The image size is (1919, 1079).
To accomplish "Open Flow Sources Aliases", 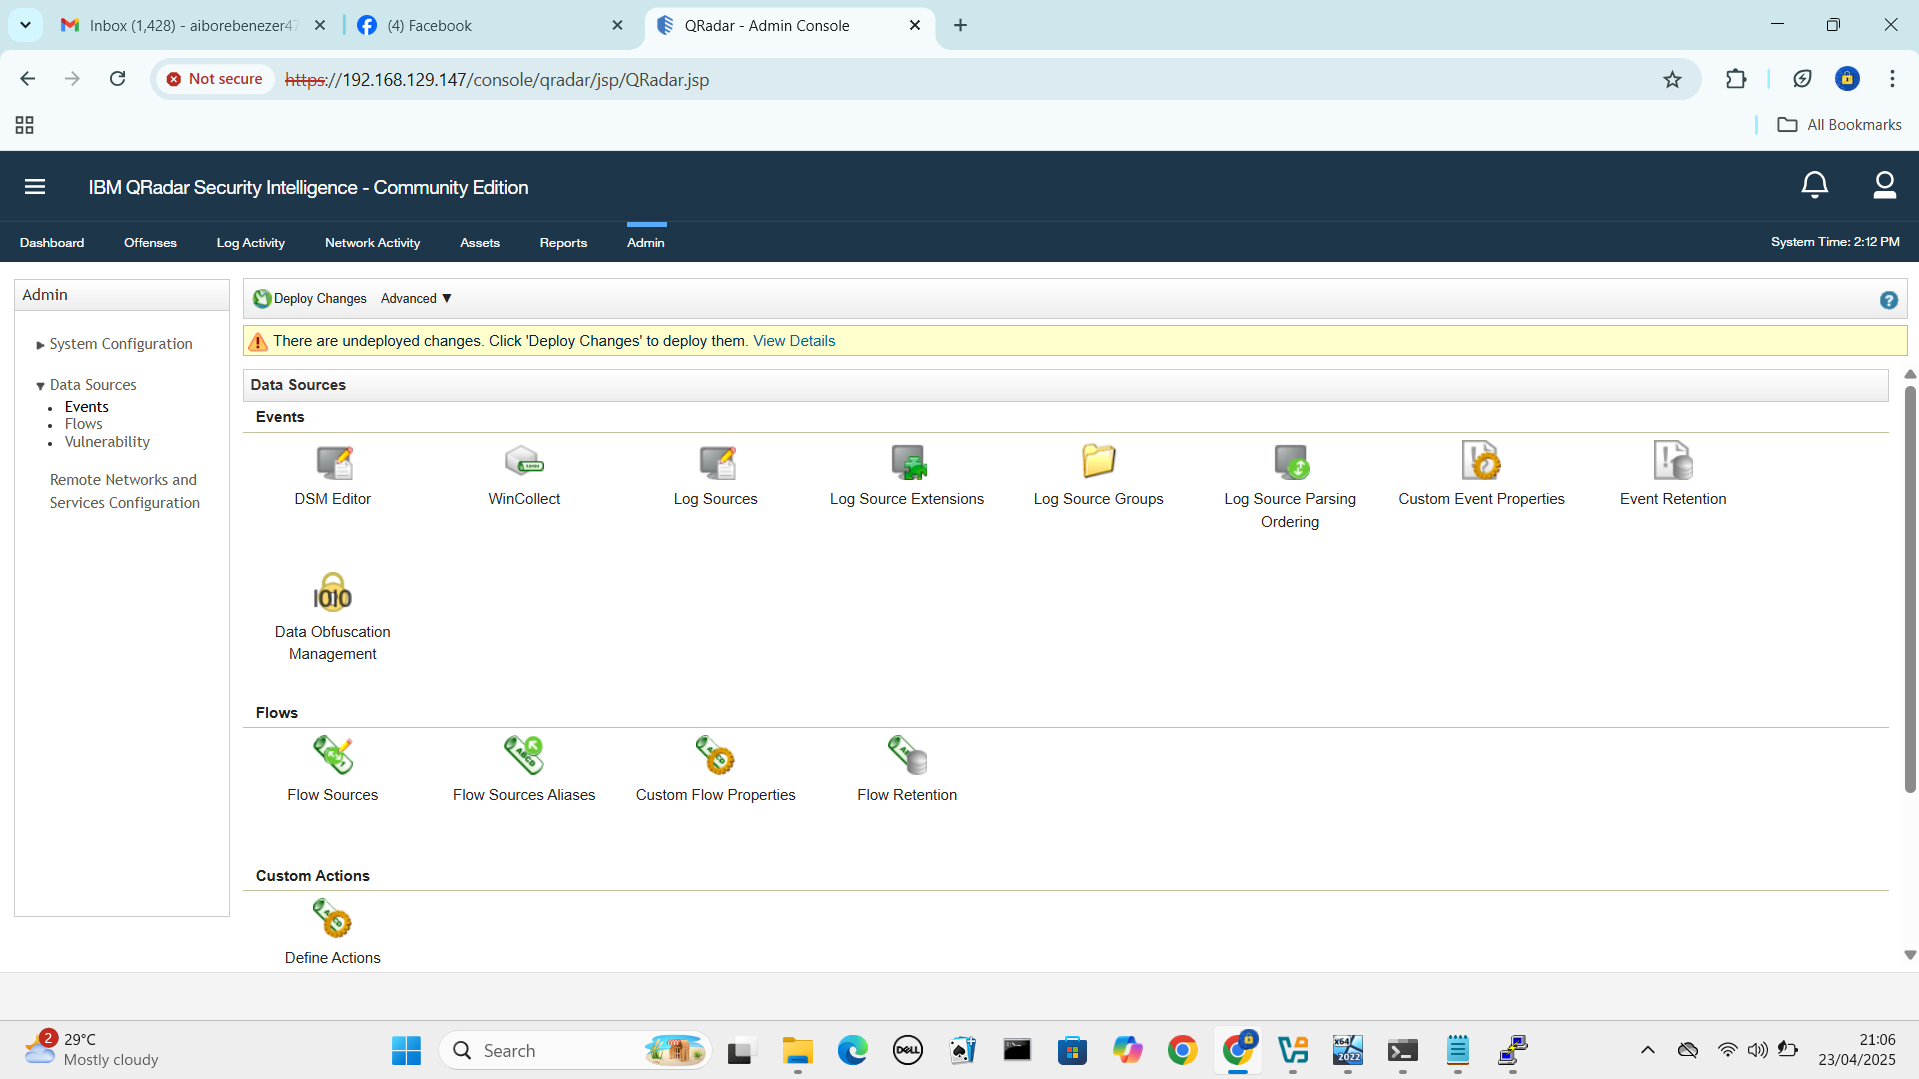I will (524, 756).
